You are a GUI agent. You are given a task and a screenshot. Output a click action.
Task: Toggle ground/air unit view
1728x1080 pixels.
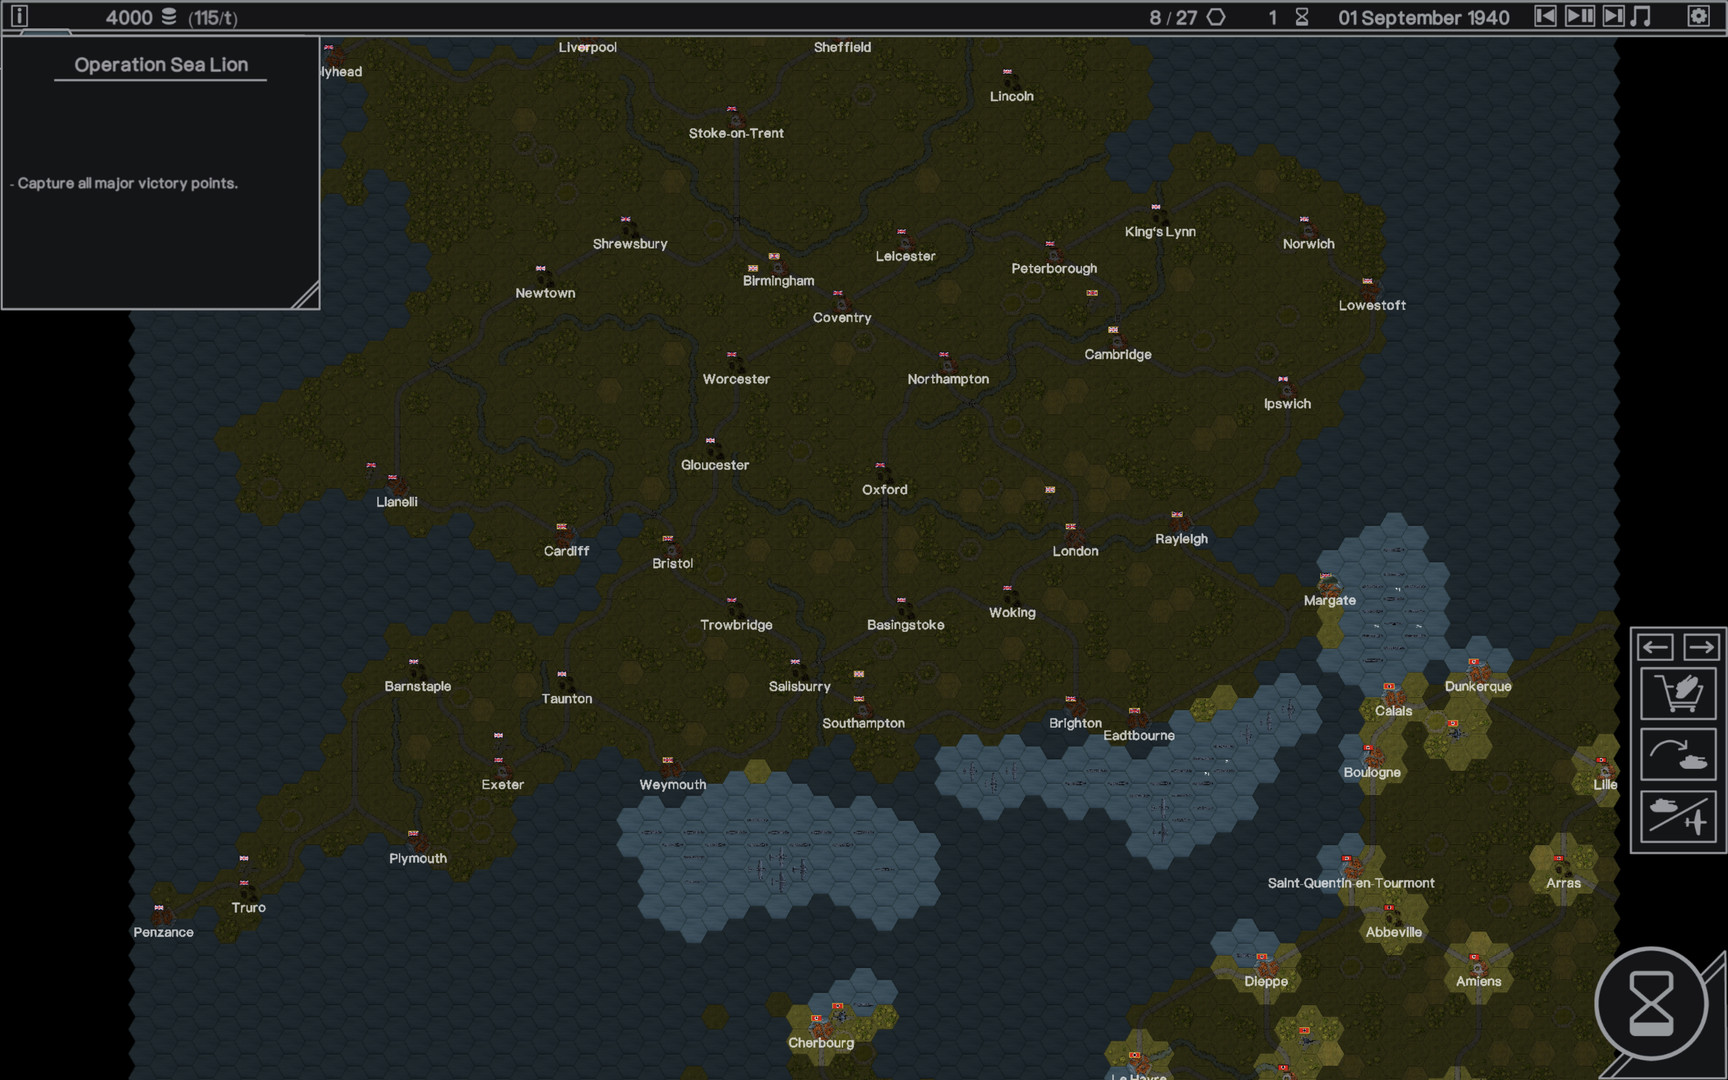coord(1678,817)
